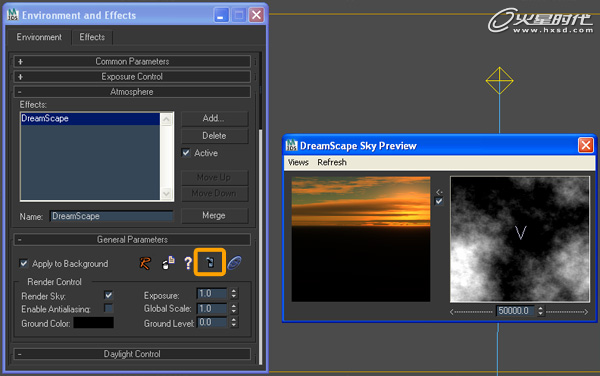Click the 3ds icon in DreamScape Sky Preview title
The height and width of the screenshot is (376, 600).
click(x=291, y=145)
